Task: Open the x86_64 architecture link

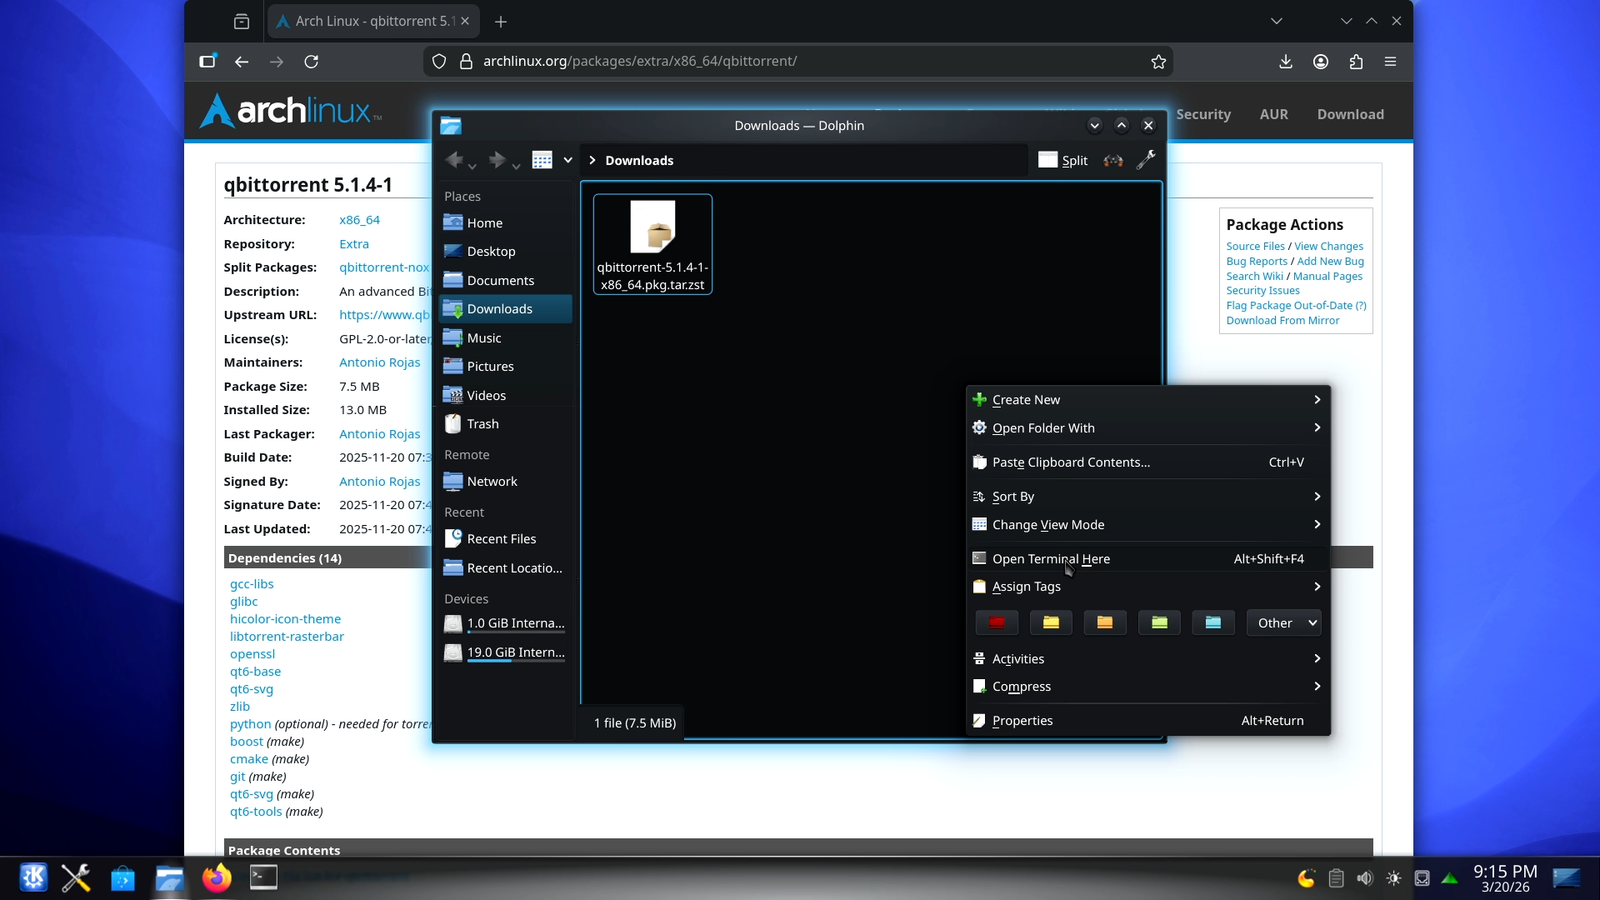Action: [x=359, y=220]
